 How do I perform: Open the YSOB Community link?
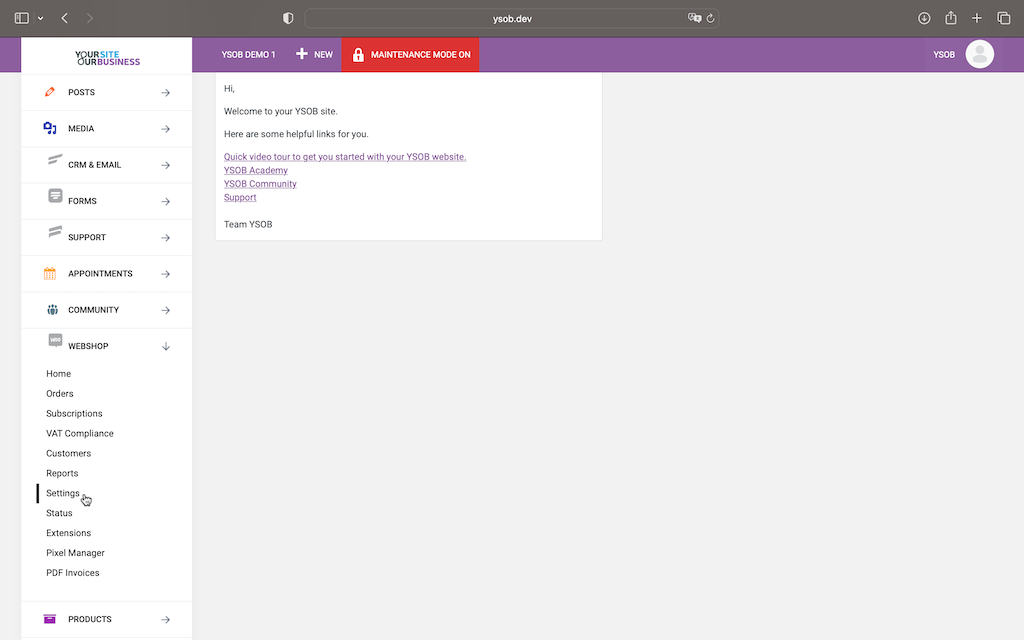click(x=260, y=184)
